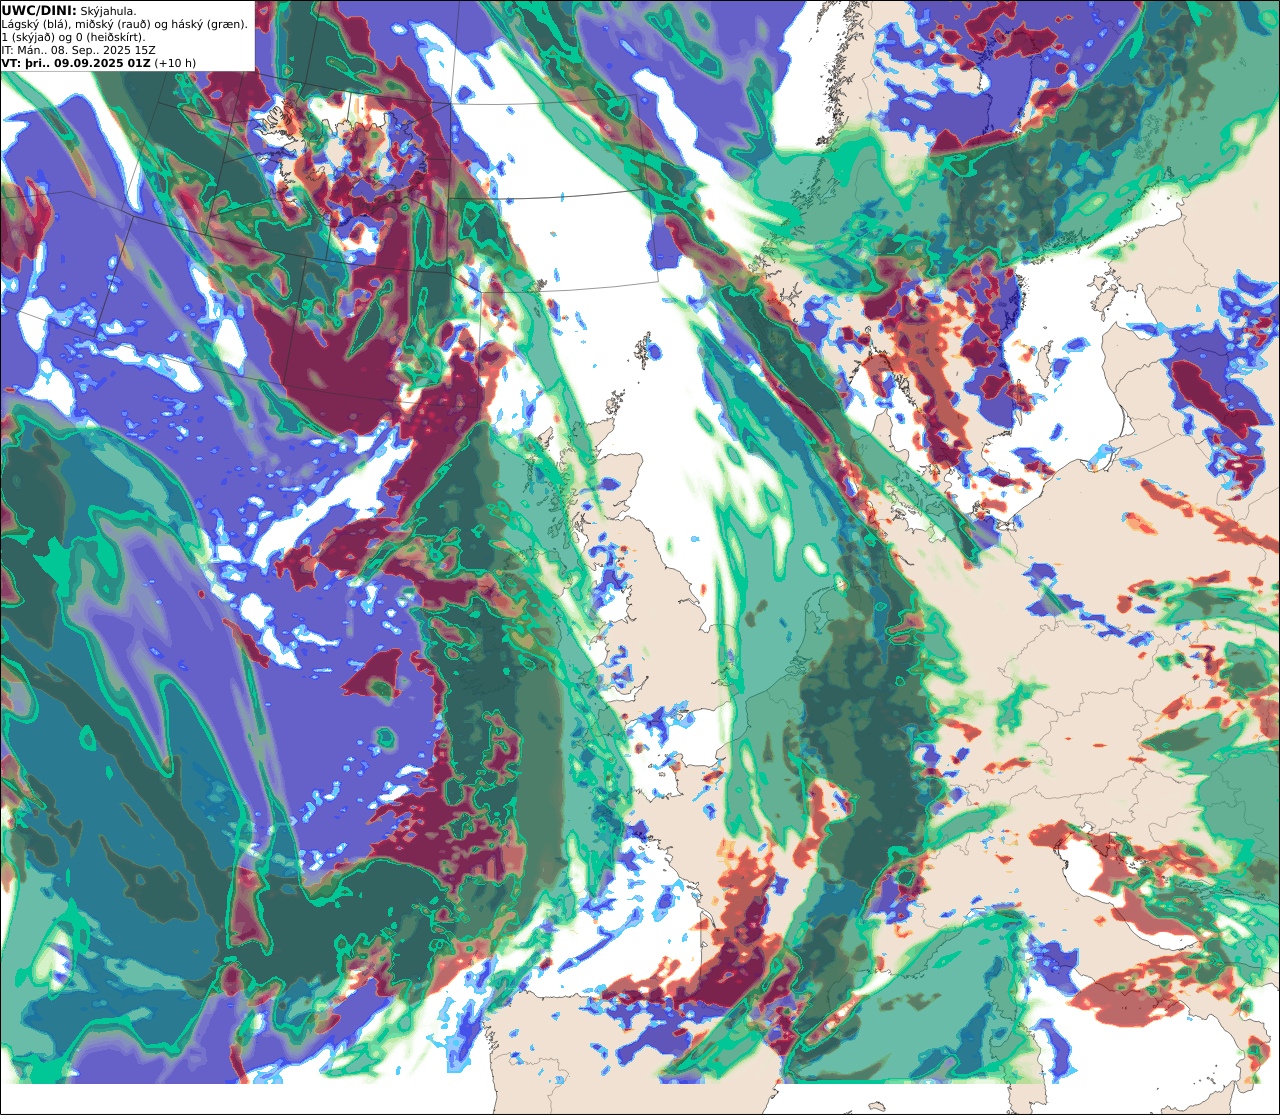Screen dimensions: 1280x1115
Task: Click the 'VT: þri.. 09.09.2025 01Z' valid time
Action: pos(76,63)
